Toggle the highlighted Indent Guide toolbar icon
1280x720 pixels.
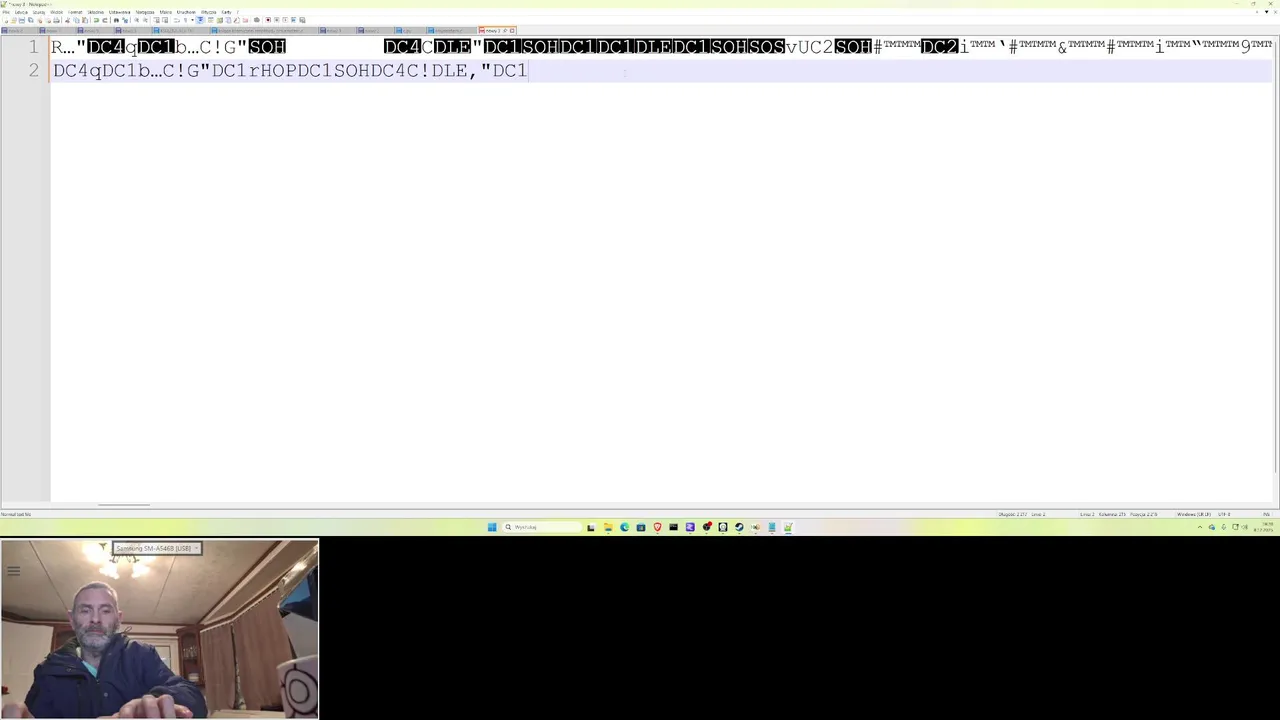click(200, 20)
